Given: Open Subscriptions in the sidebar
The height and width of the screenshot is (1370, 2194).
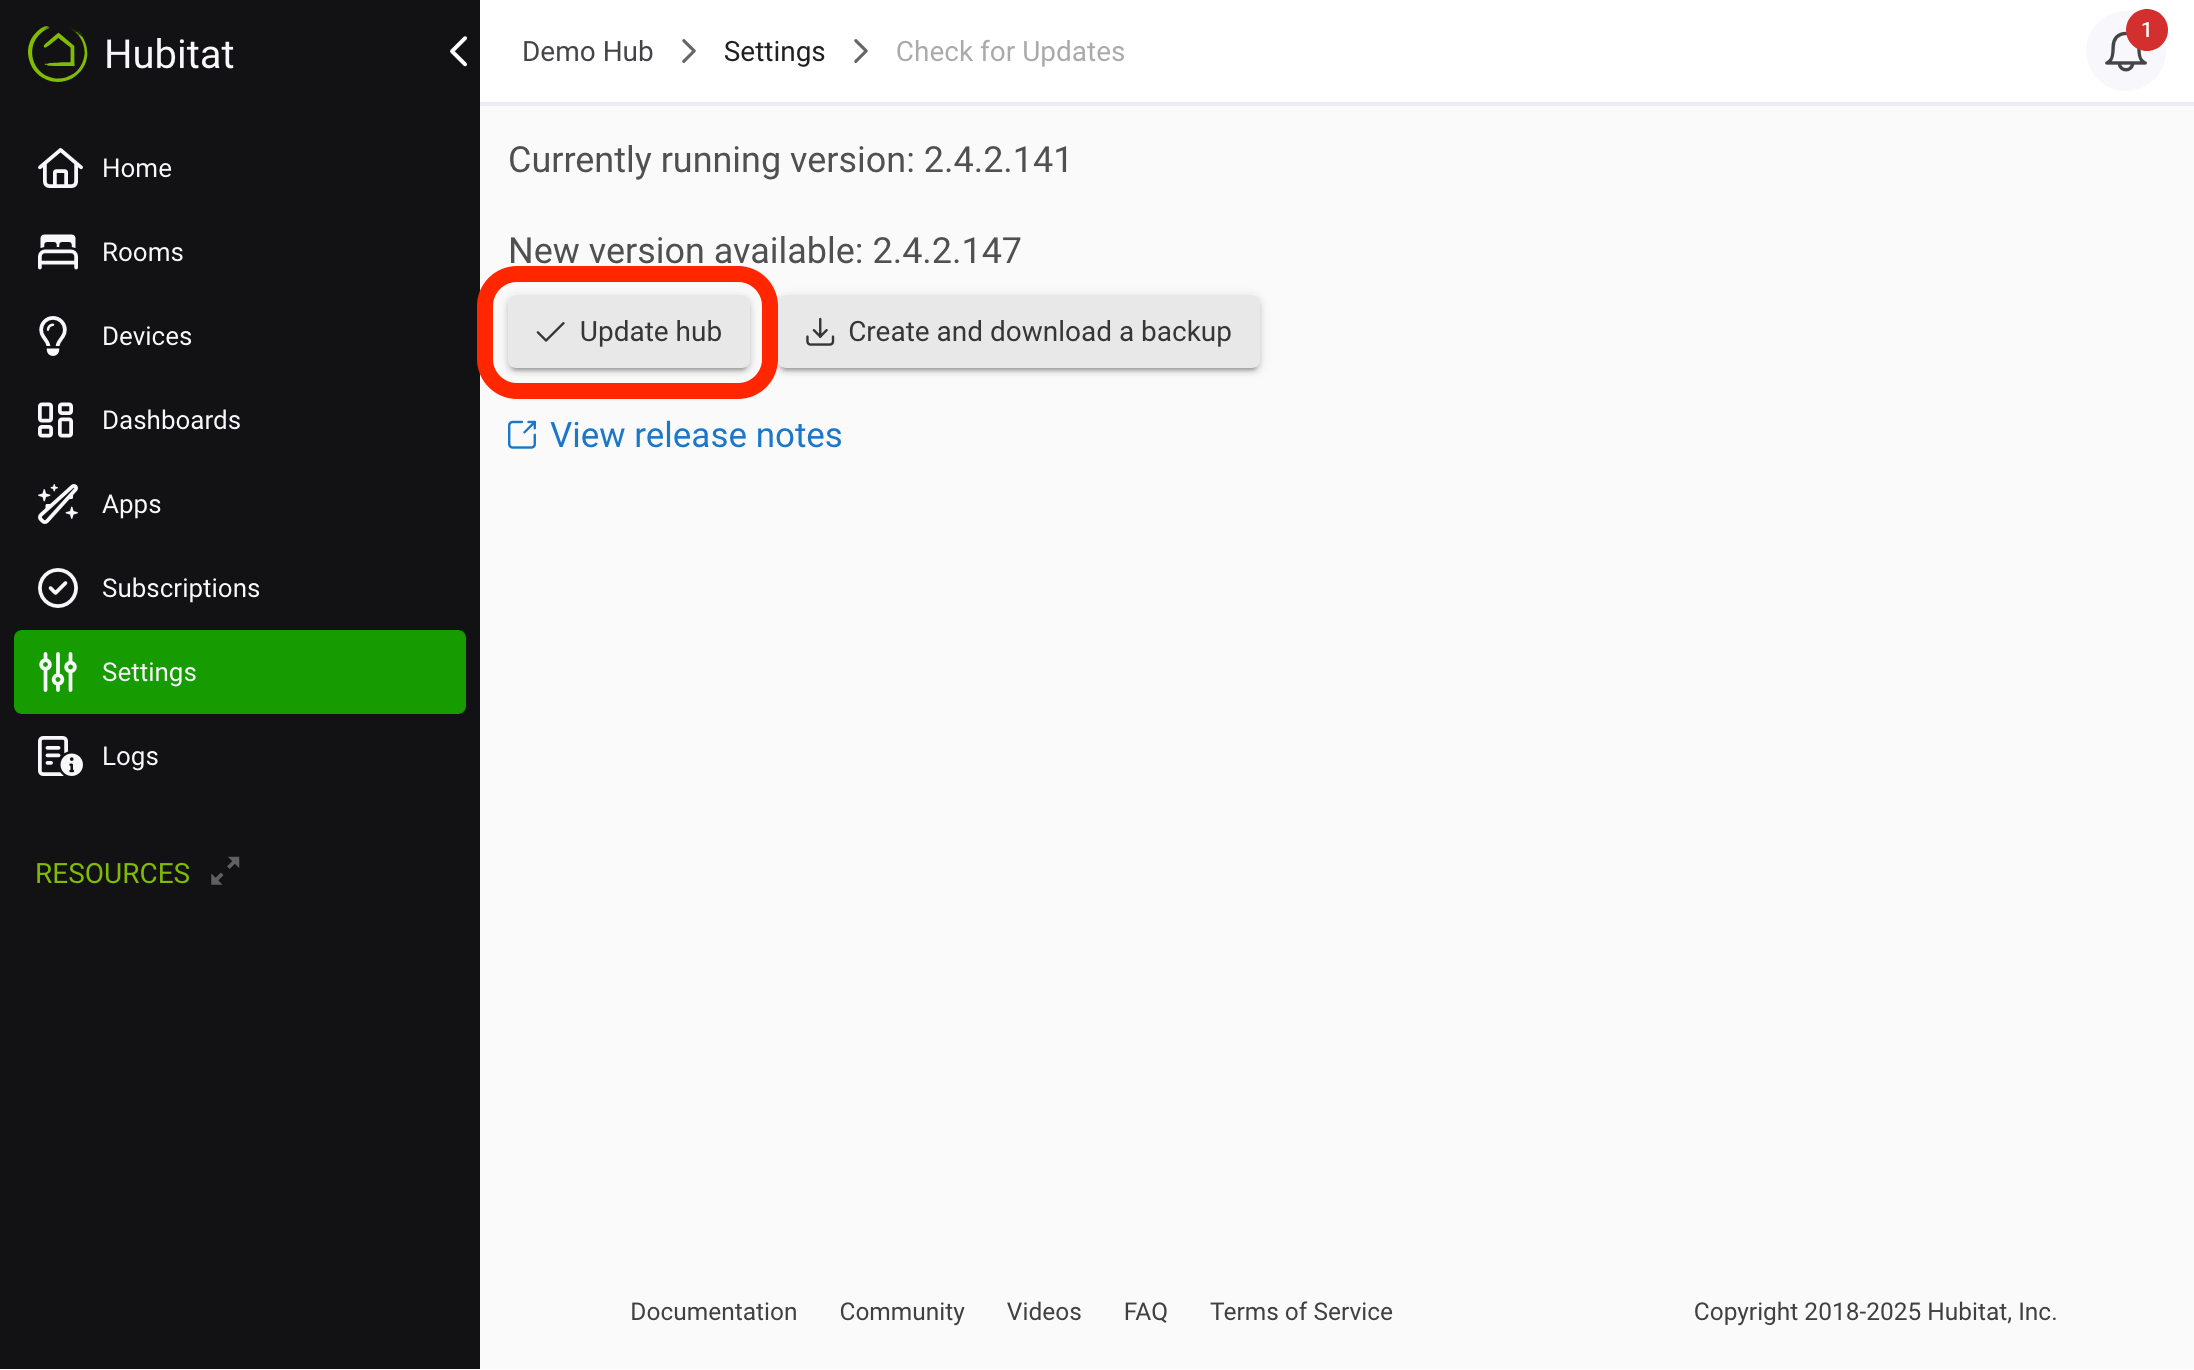Looking at the screenshot, I should tap(240, 588).
